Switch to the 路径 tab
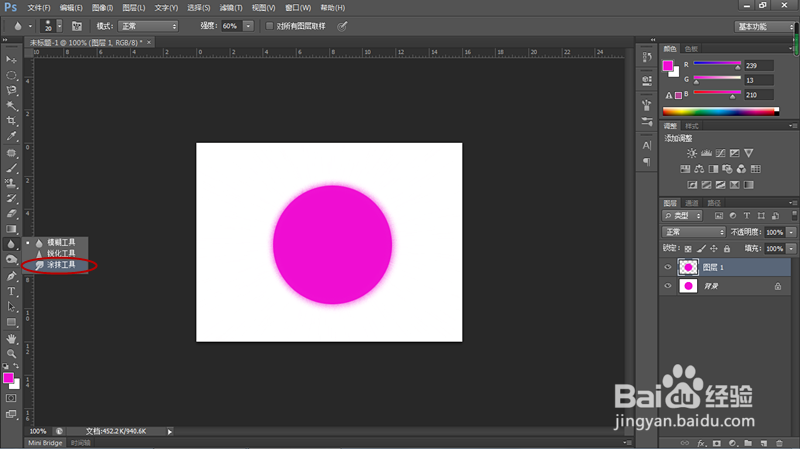800x449 pixels. (x=714, y=203)
